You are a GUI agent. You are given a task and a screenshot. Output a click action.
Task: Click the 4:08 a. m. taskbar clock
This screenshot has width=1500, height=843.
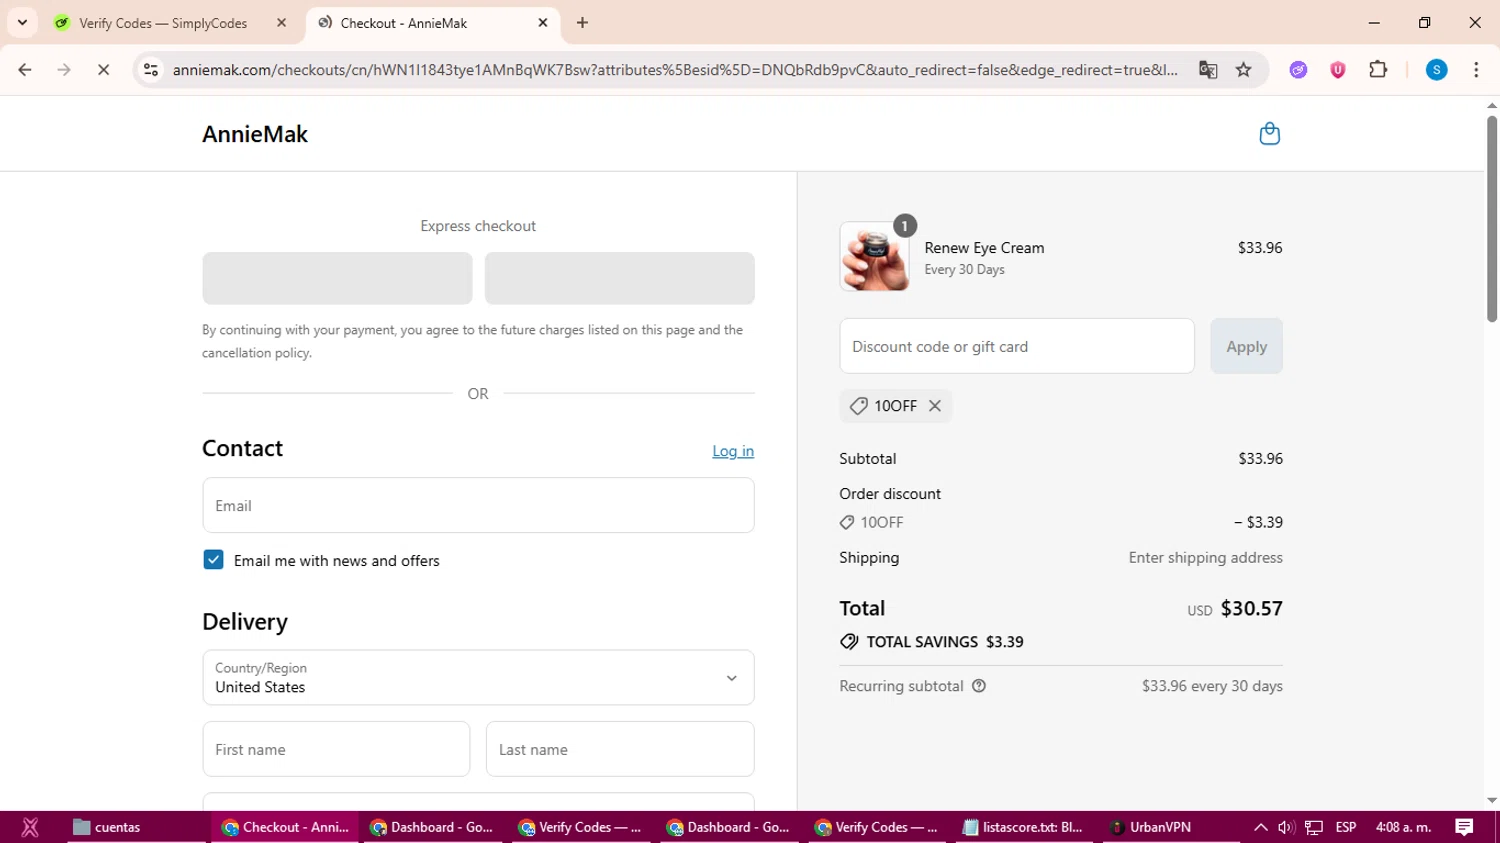(x=1404, y=827)
